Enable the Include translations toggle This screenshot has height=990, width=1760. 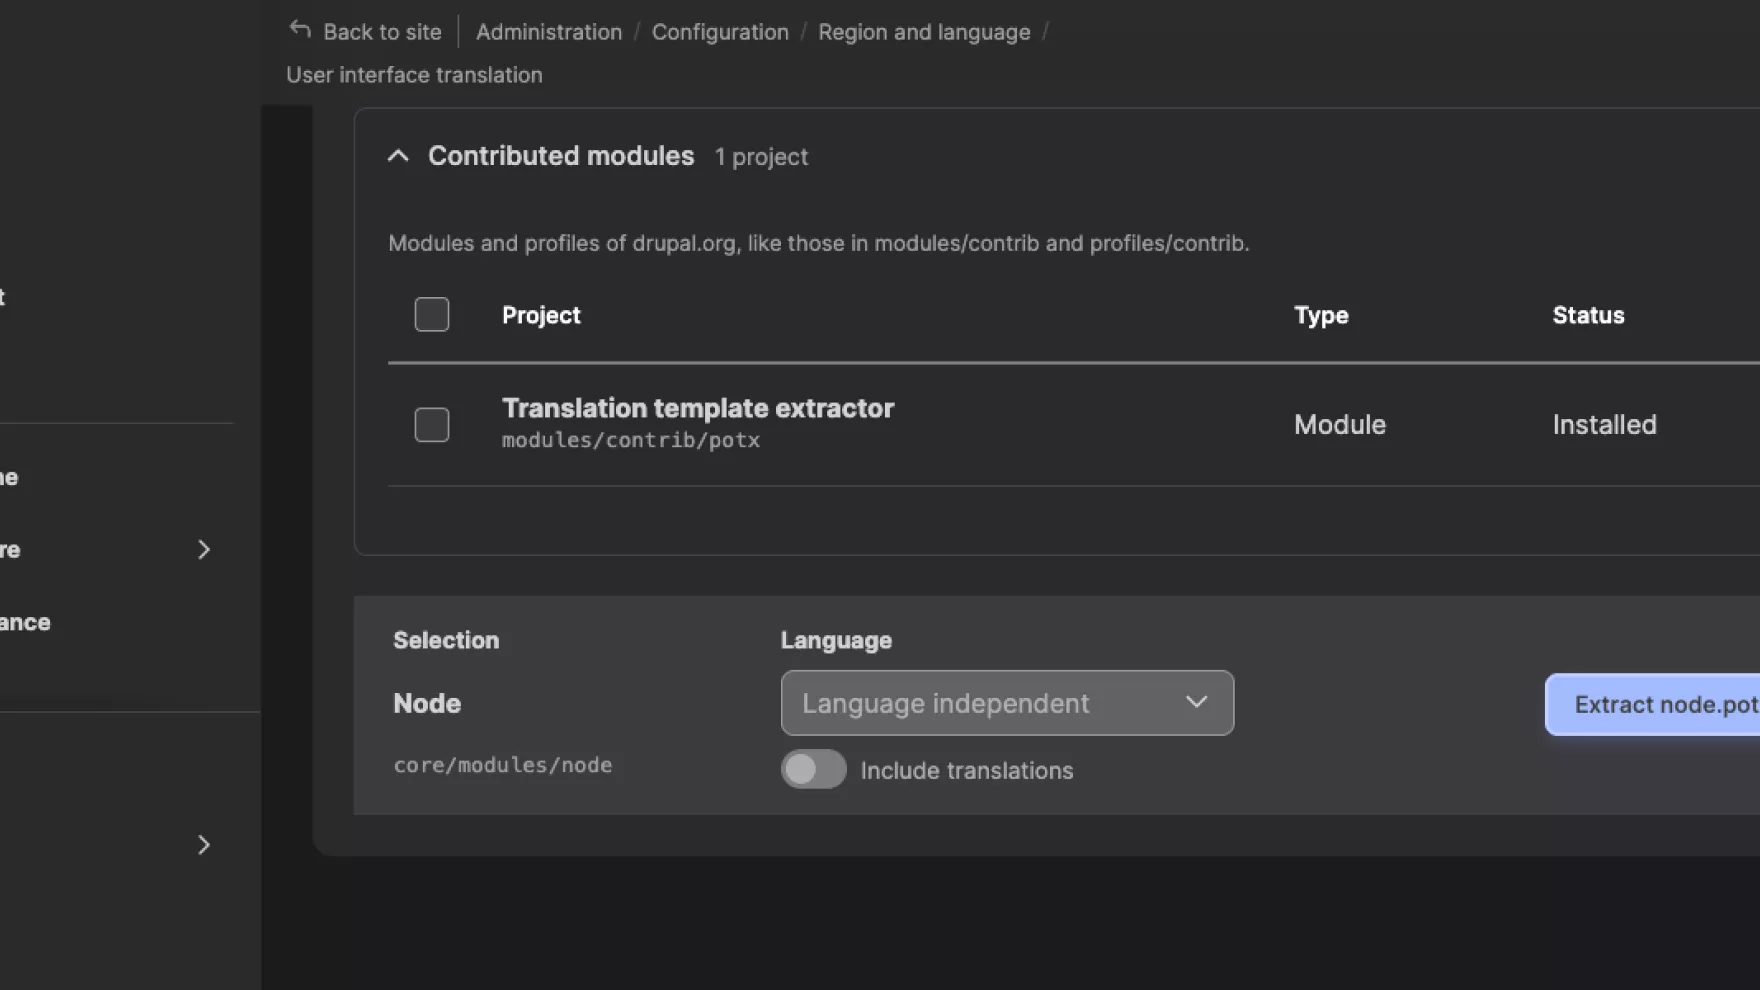[813, 769]
